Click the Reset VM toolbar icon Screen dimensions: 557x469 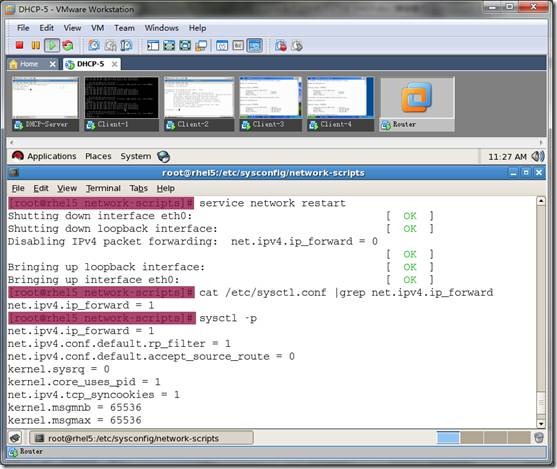pyautogui.click(x=68, y=45)
